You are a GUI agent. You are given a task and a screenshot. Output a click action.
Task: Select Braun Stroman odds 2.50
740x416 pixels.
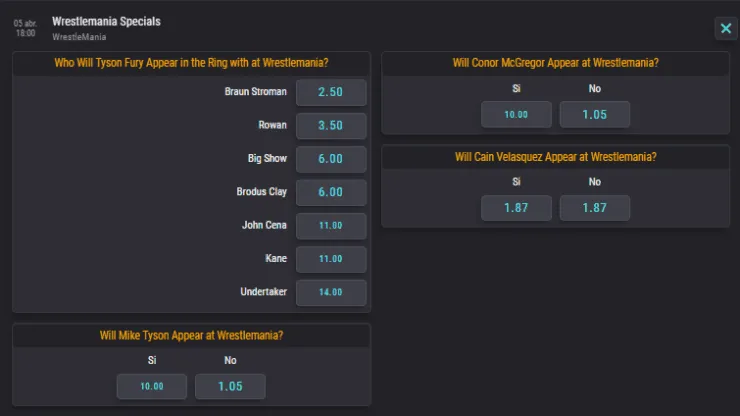(331, 92)
